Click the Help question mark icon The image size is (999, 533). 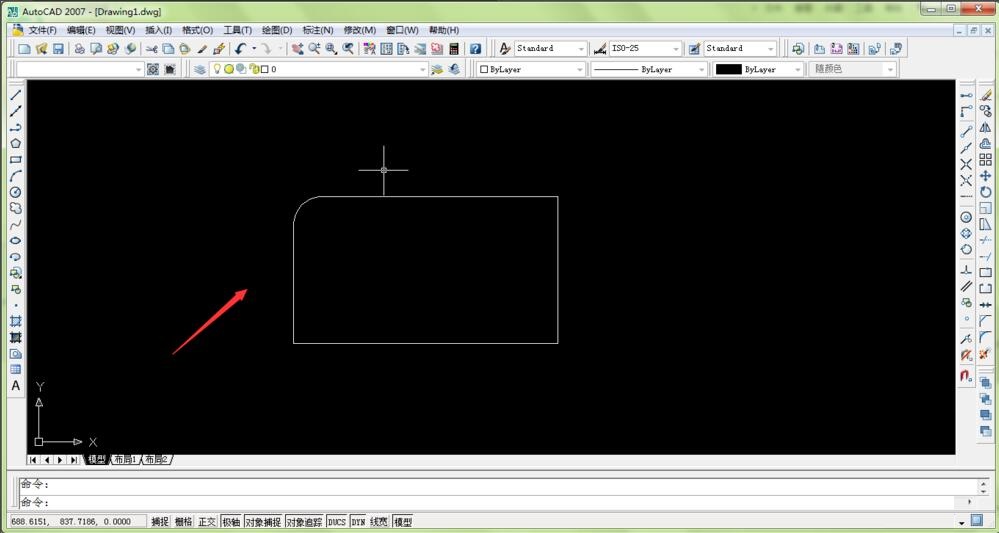tap(475, 48)
